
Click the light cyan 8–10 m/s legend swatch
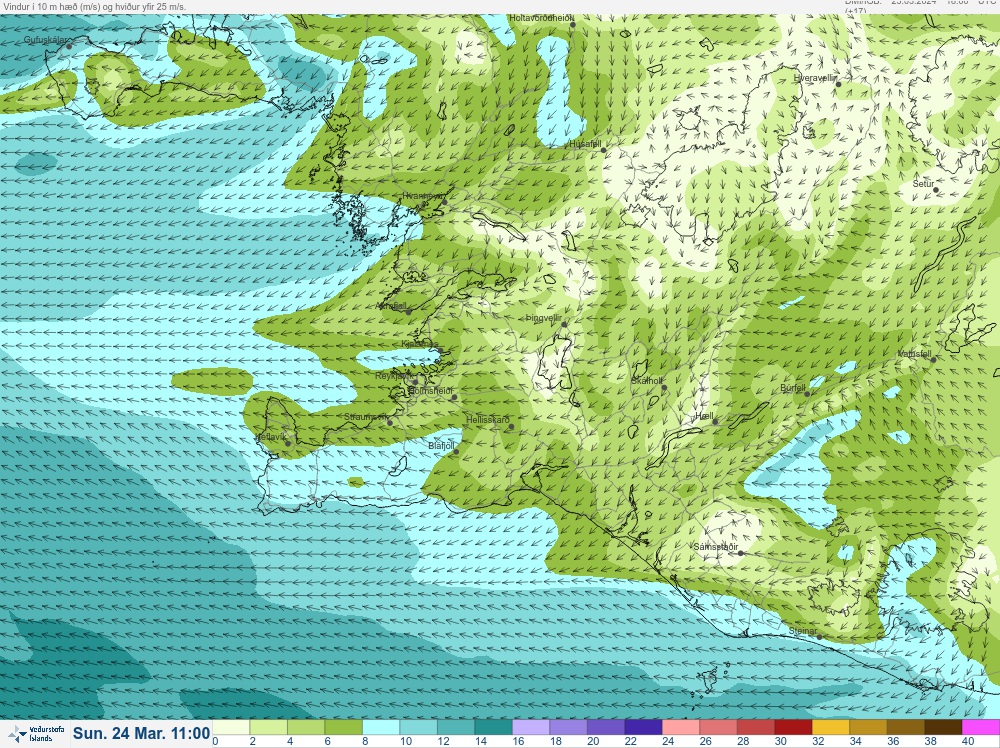[381, 728]
